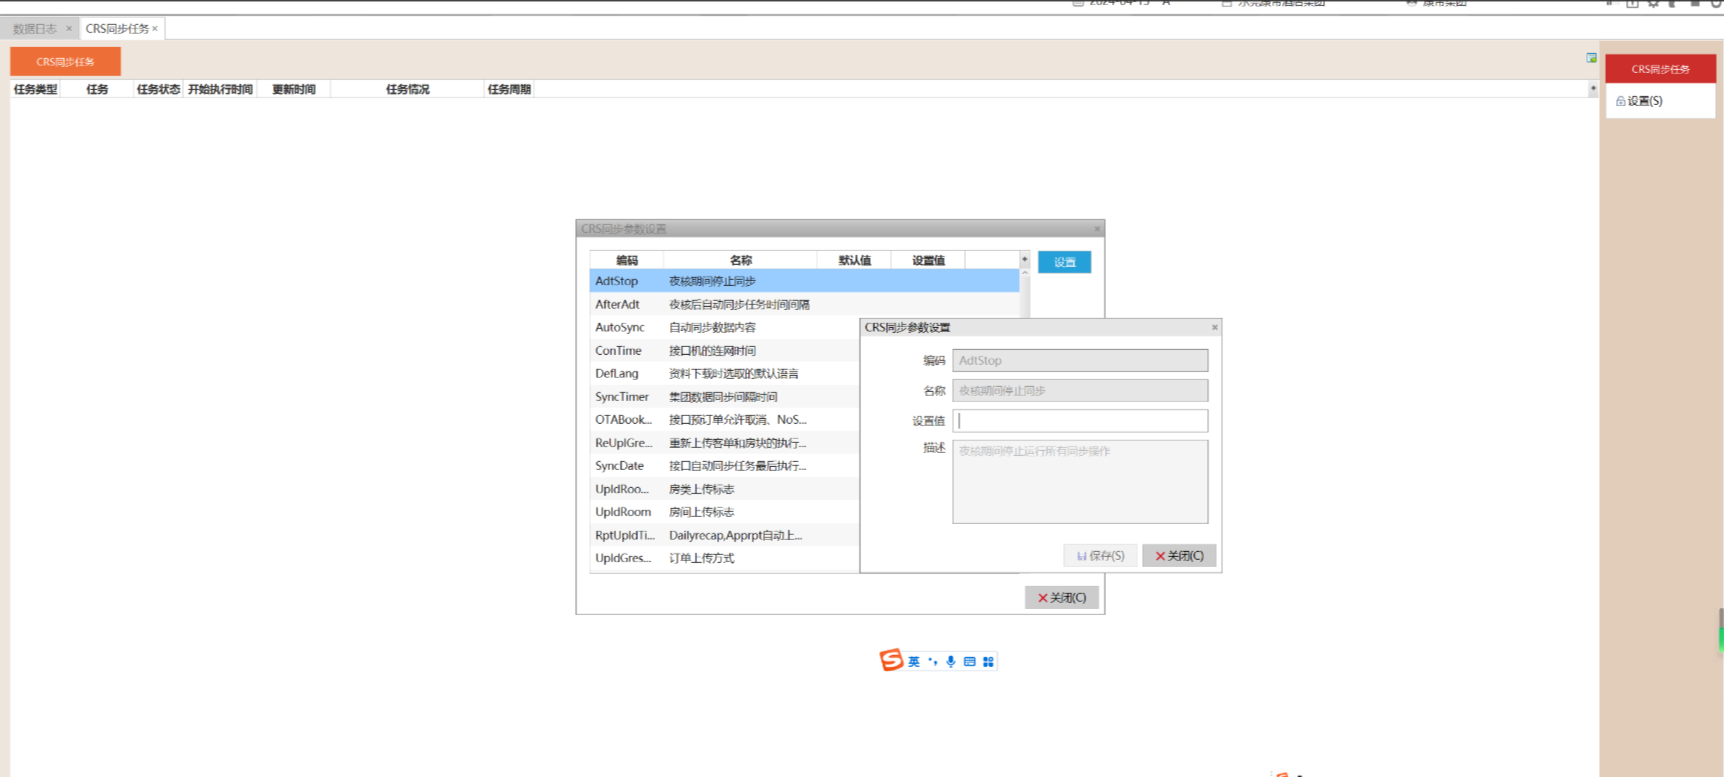Close the 数据日志 tab with its x
This screenshot has height=777, width=1724.
(x=69, y=29)
